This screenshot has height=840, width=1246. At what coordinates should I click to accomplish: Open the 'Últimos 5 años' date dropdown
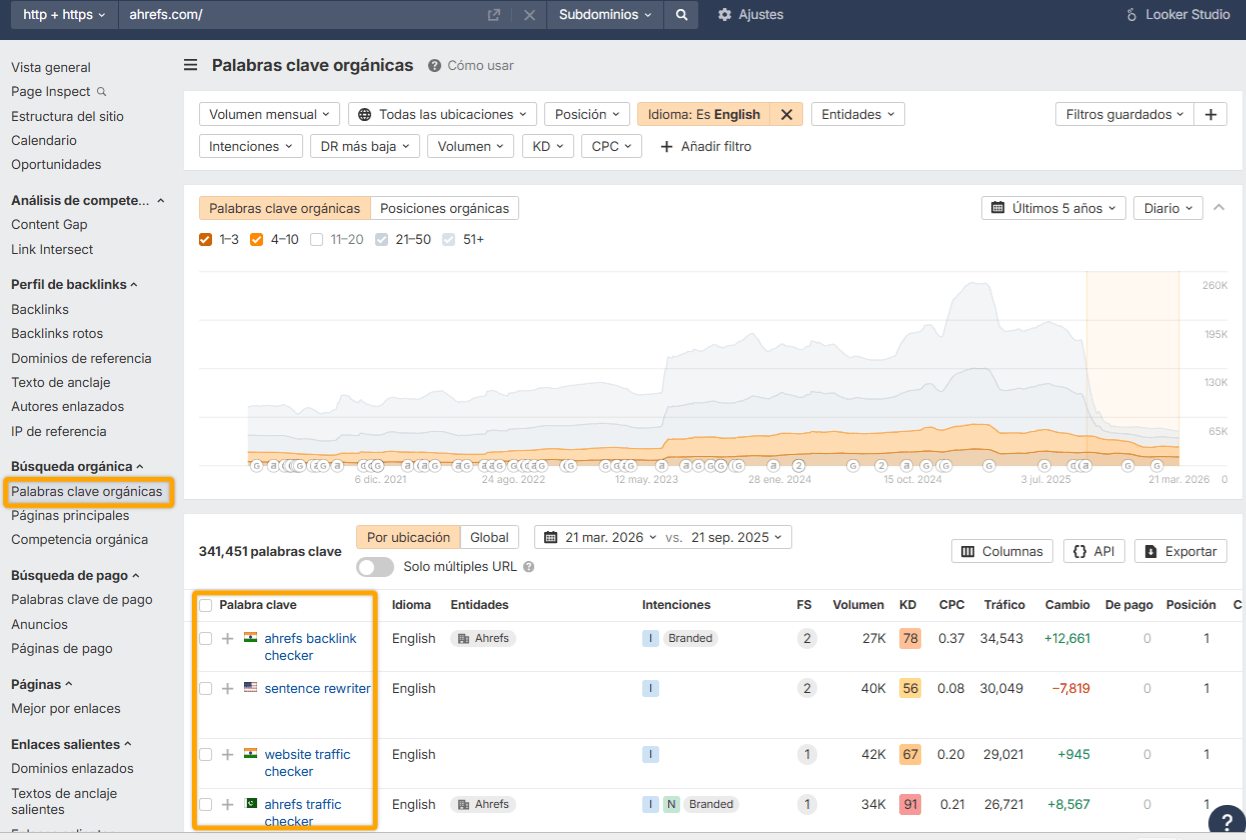[1053, 207]
